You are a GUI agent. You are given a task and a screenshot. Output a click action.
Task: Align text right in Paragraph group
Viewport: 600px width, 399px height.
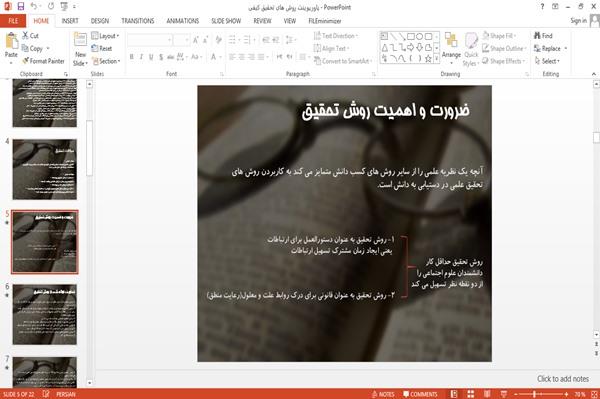[x=251, y=57]
